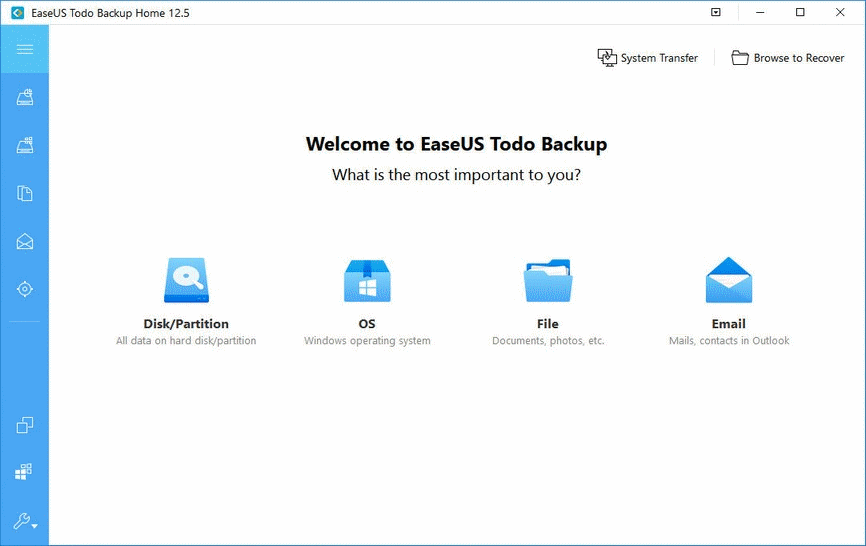Open the title bar dropdown menu icon
Image resolution: width=866 pixels, height=546 pixels.
click(x=716, y=12)
